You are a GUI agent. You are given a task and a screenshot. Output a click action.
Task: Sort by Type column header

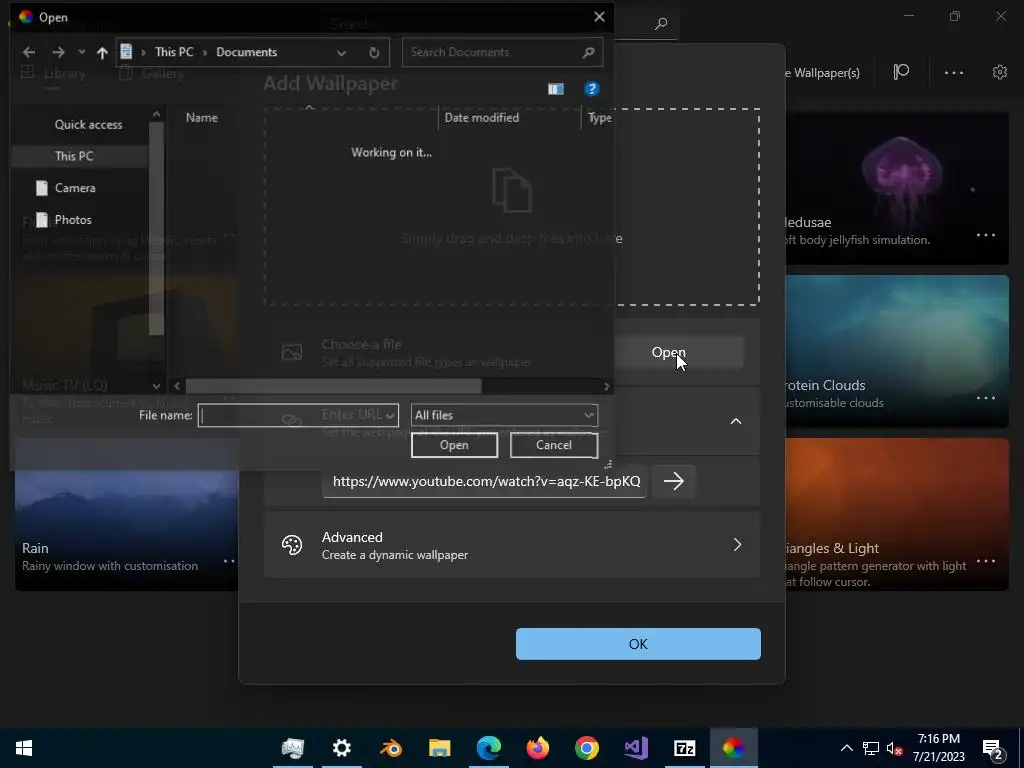600,118
